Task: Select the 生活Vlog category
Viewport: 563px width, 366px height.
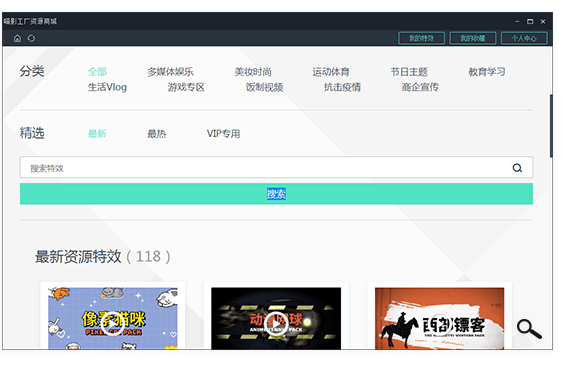Action: (x=107, y=87)
